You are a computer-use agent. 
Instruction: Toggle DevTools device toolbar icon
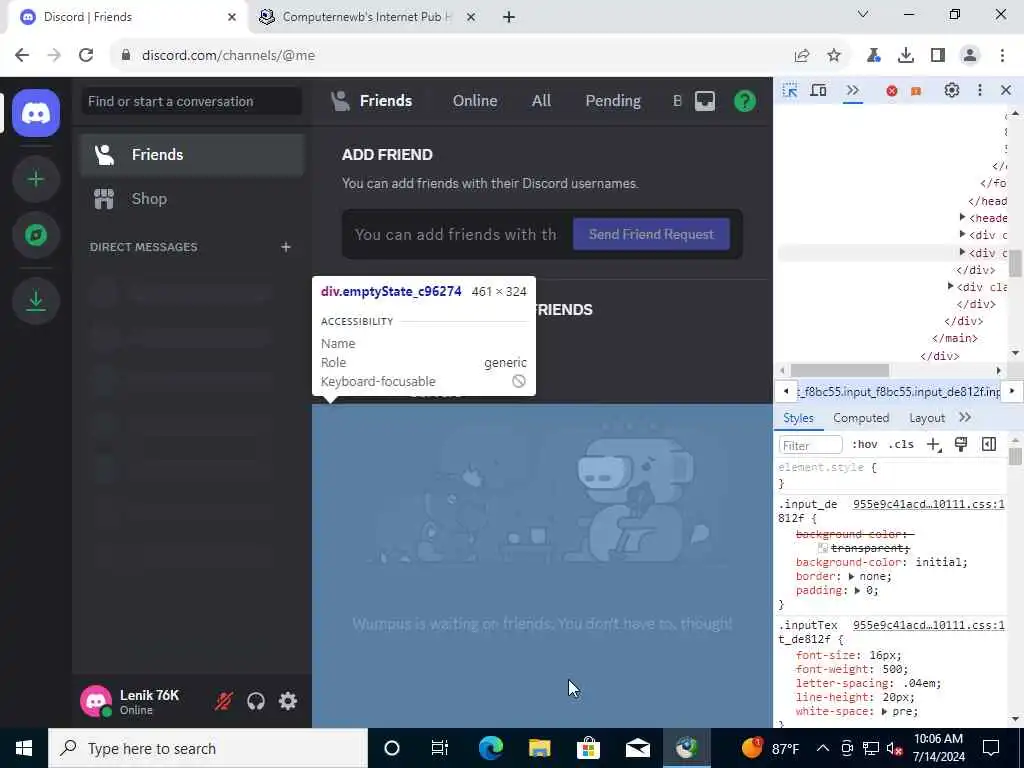coord(818,90)
